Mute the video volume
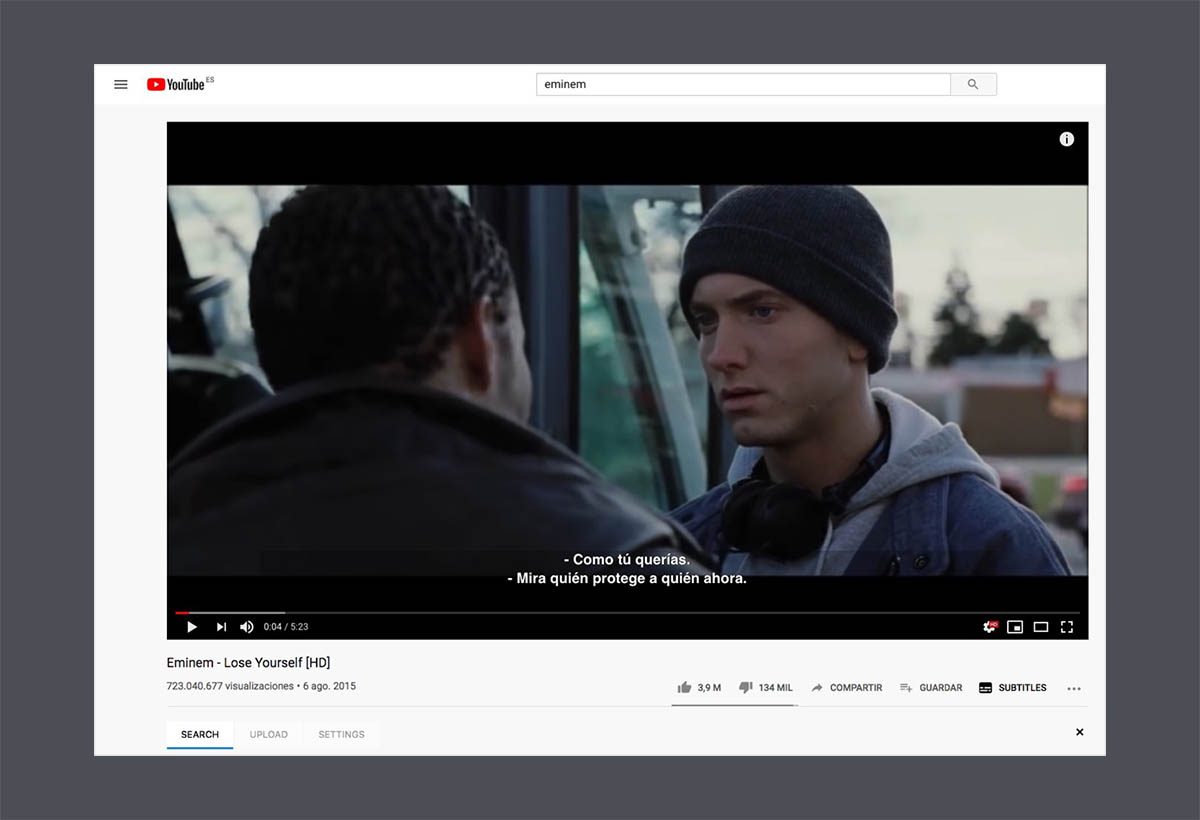This screenshot has width=1200, height=820. pyautogui.click(x=247, y=627)
